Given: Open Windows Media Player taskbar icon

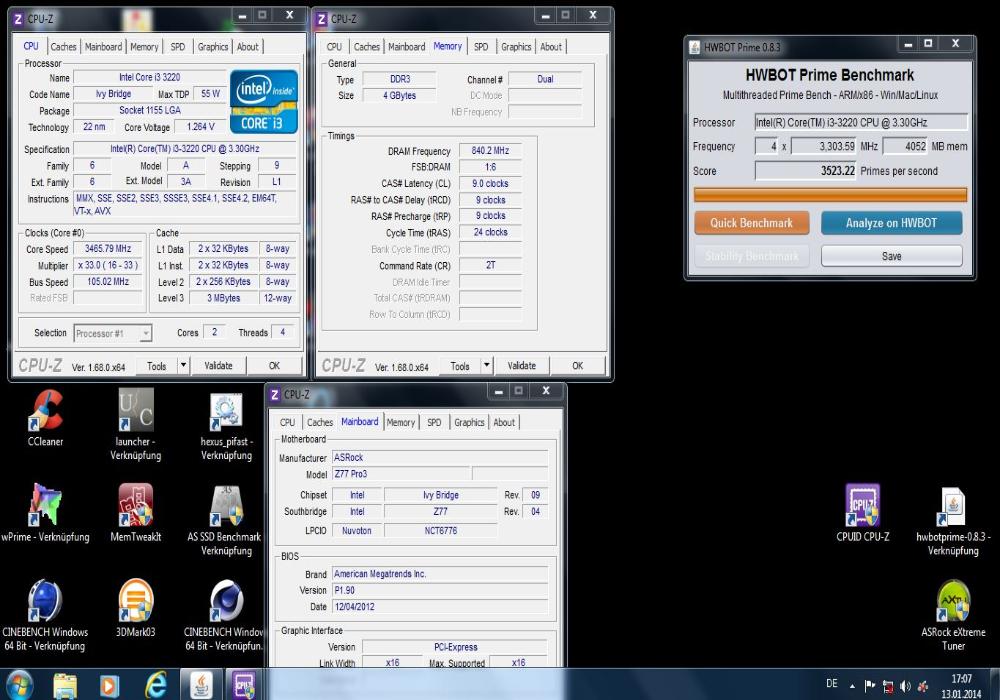Looking at the screenshot, I should pos(109,685).
